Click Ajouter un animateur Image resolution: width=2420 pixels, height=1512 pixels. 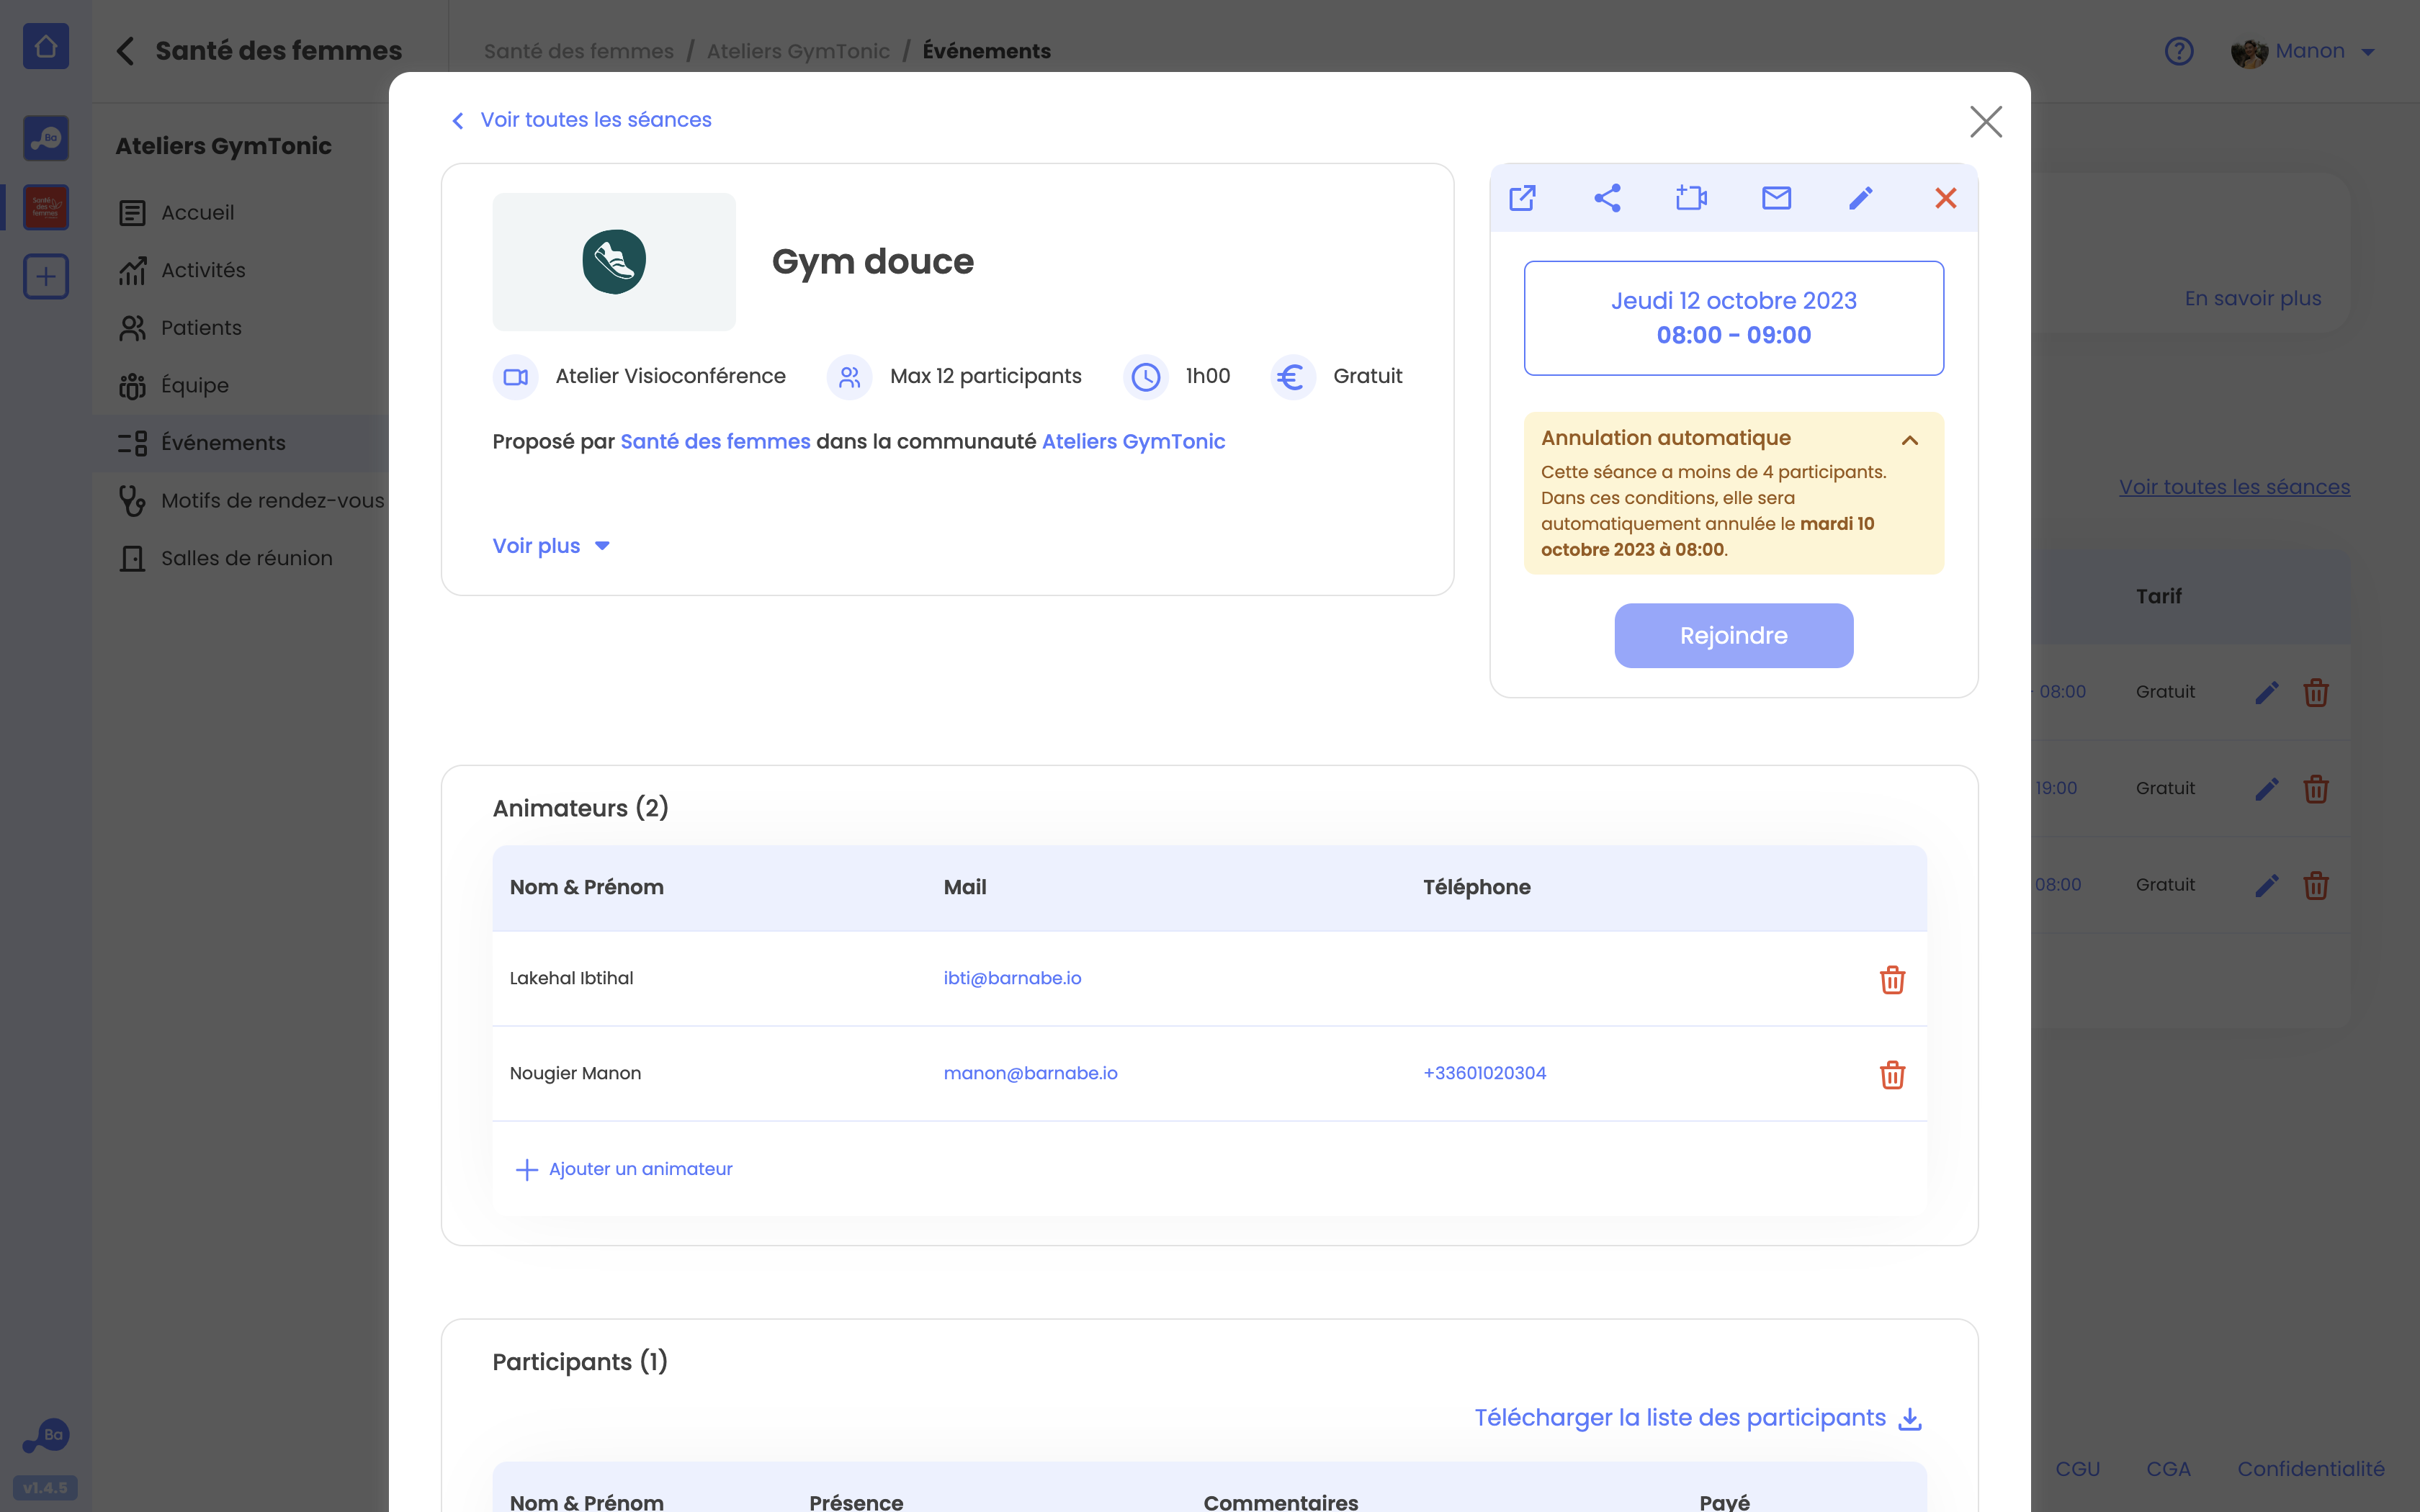(x=624, y=1169)
